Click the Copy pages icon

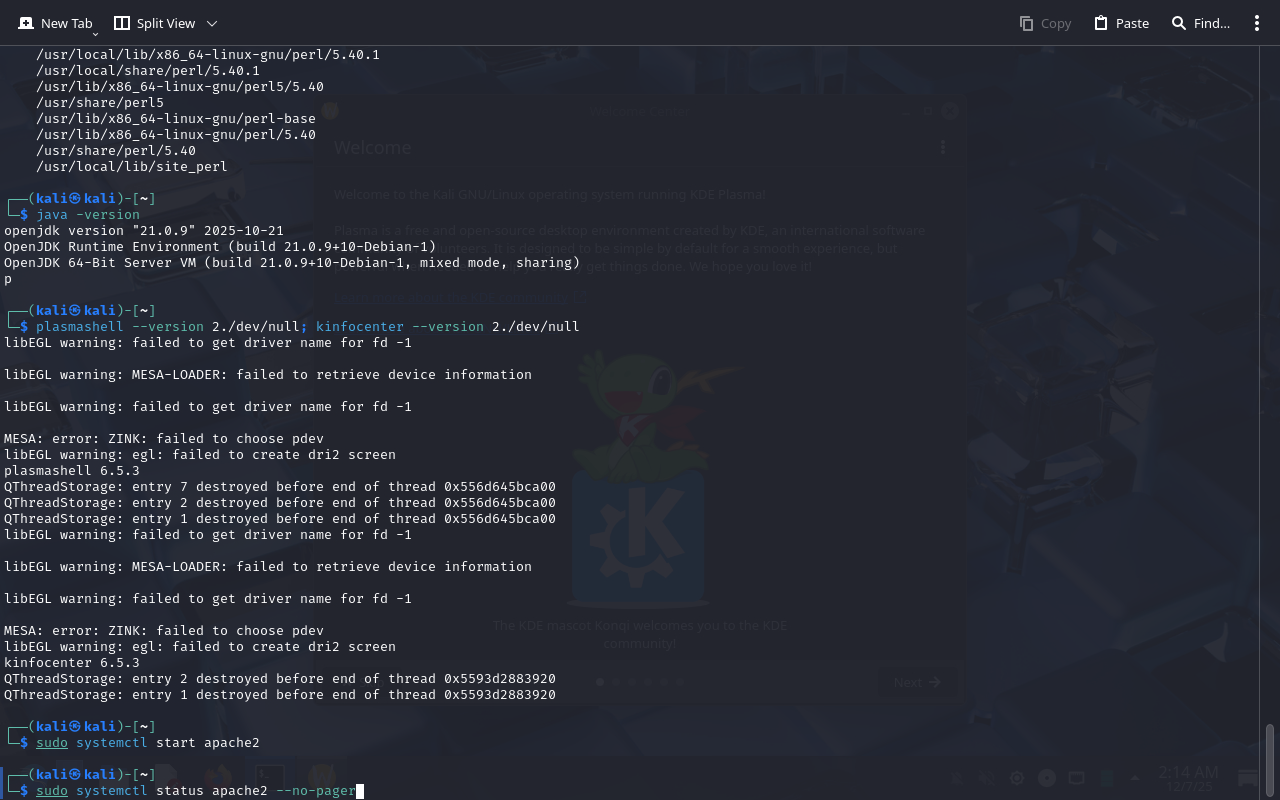pos(1026,23)
